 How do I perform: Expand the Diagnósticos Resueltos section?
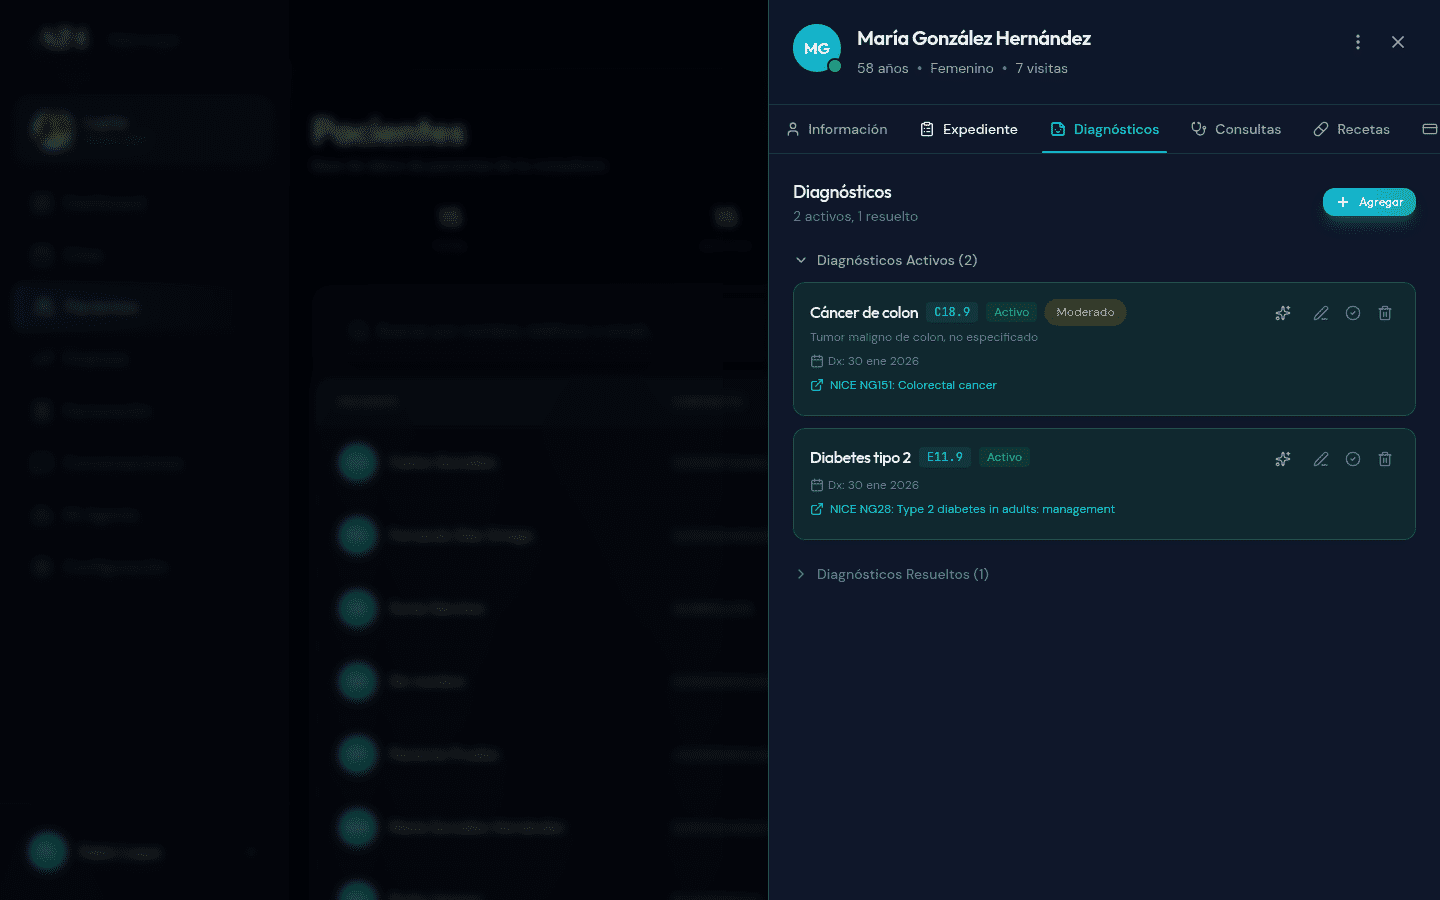[x=892, y=574]
